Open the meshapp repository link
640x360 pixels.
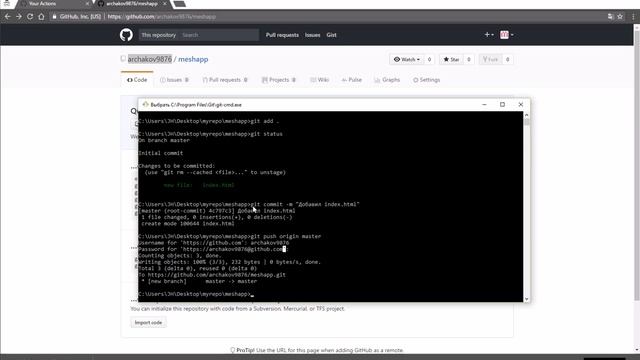193,59
